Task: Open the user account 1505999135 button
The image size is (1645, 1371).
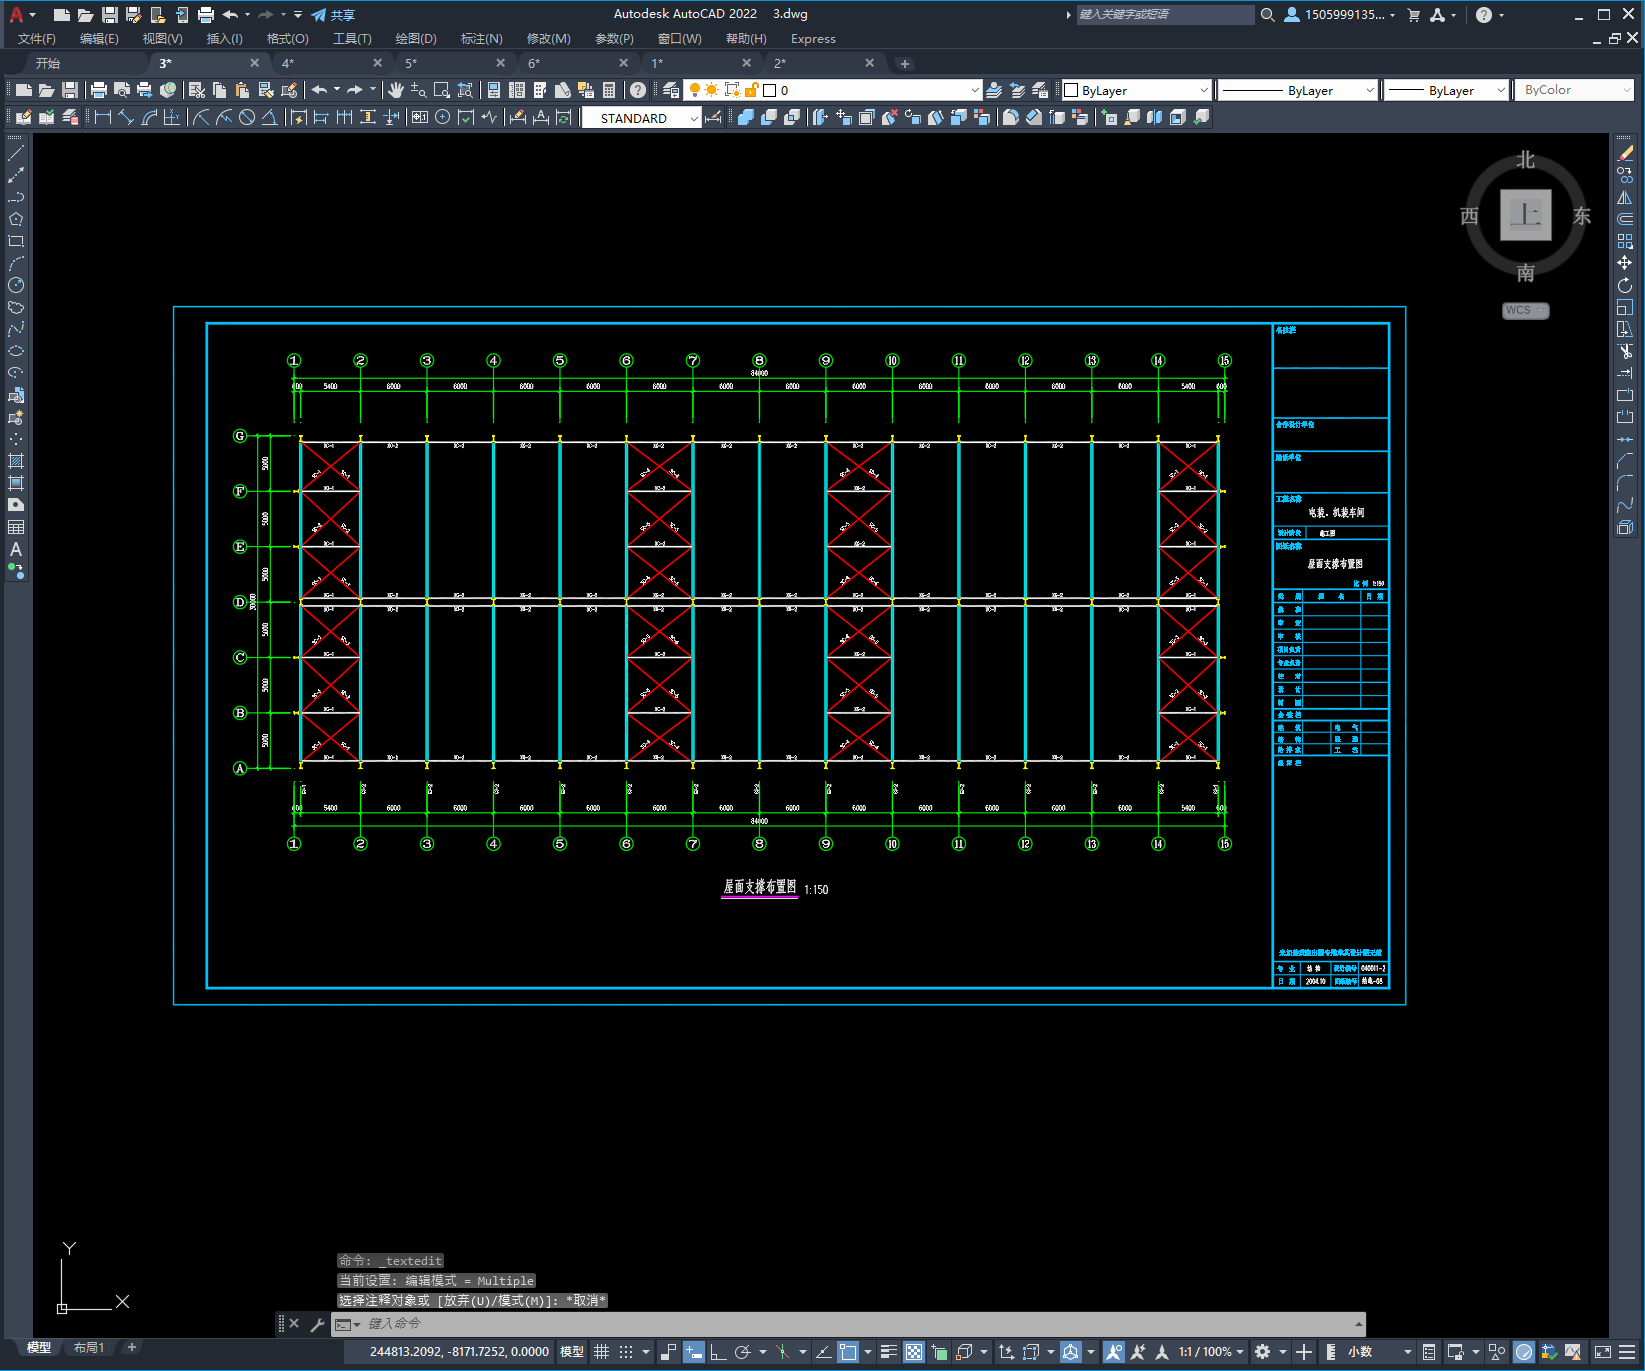Action: (x=1338, y=15)
